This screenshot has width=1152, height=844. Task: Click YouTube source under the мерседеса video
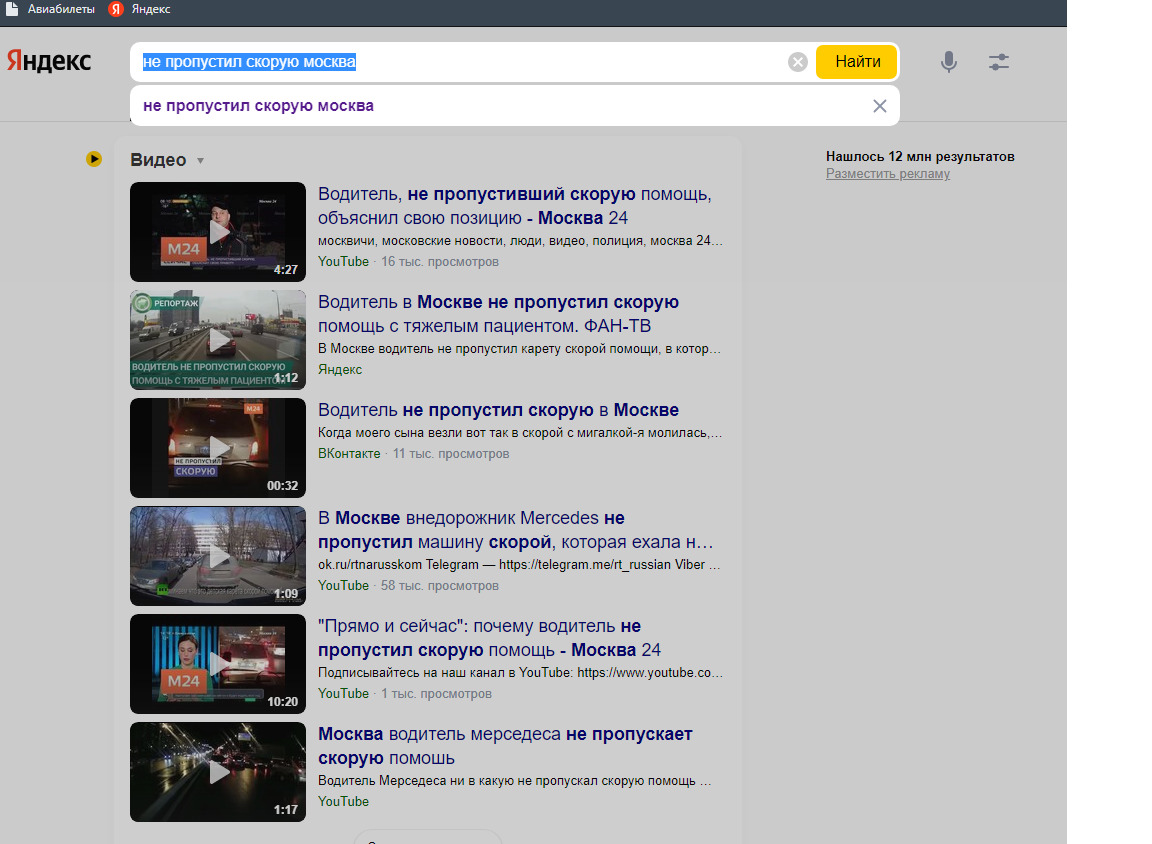click(x=343, y=801)
